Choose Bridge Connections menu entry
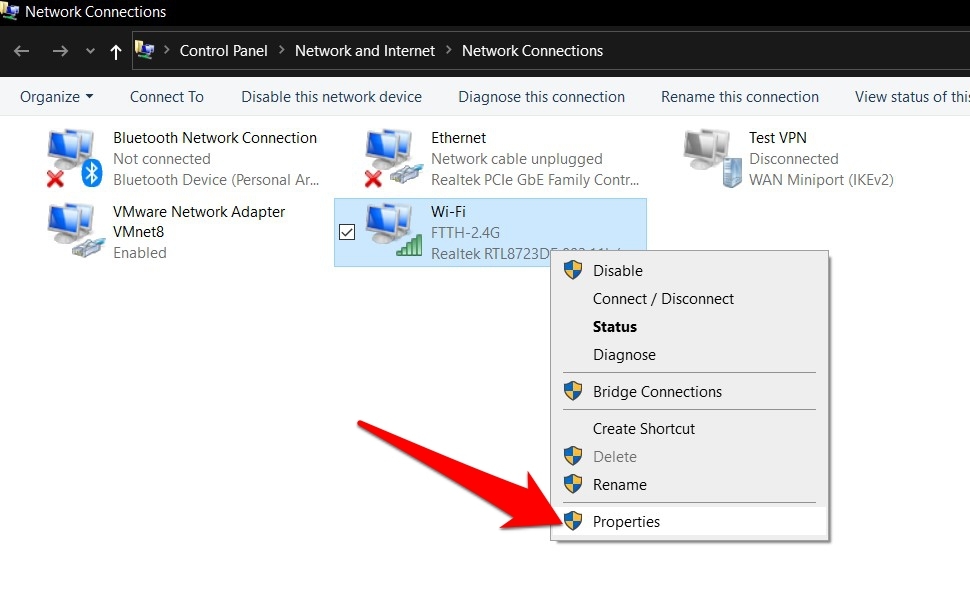The image size is (970, 603). (689, 391)
